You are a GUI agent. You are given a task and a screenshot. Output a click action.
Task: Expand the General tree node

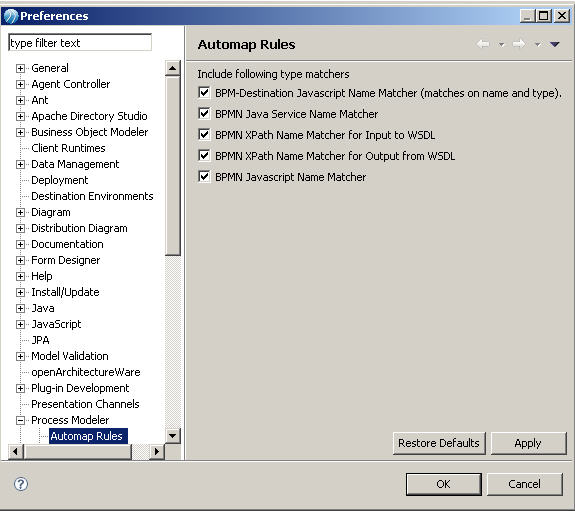click(20, 68)
